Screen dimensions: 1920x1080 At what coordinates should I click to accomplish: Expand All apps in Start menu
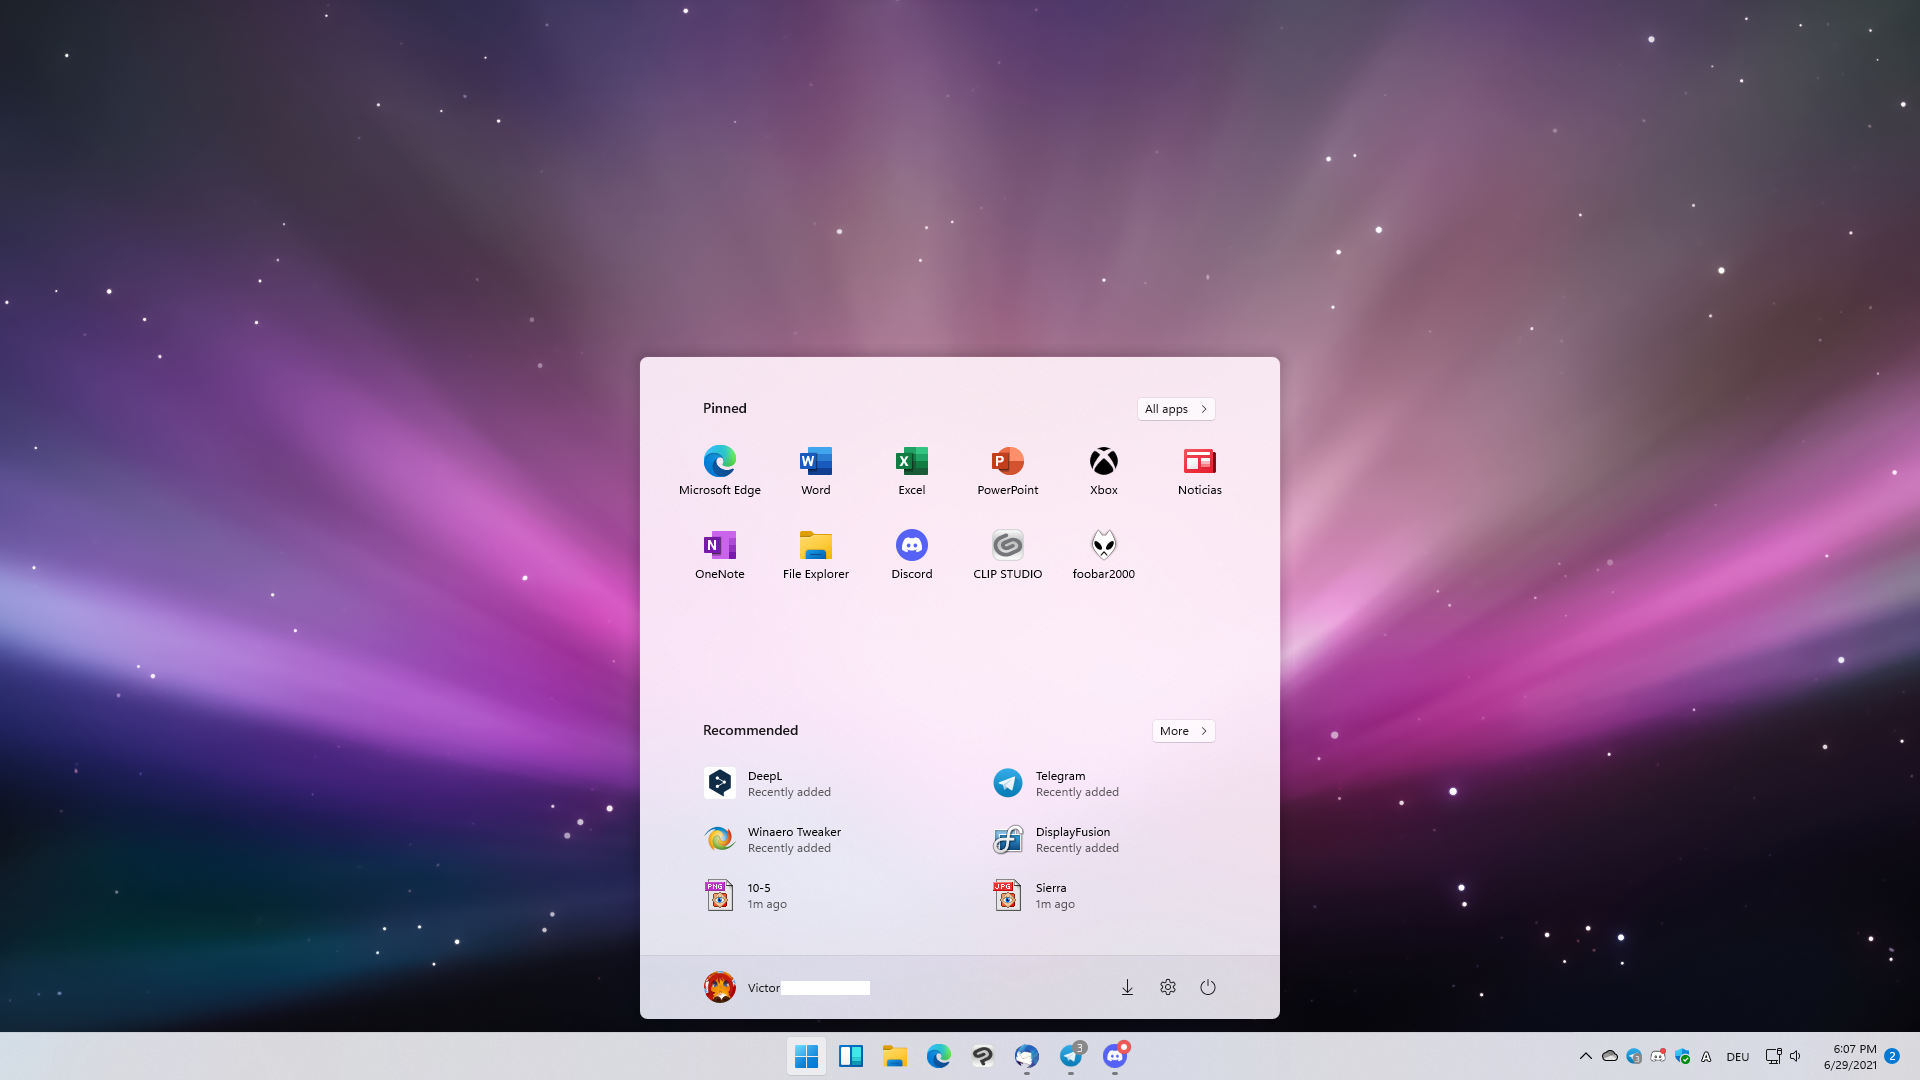click(1175, 407)
